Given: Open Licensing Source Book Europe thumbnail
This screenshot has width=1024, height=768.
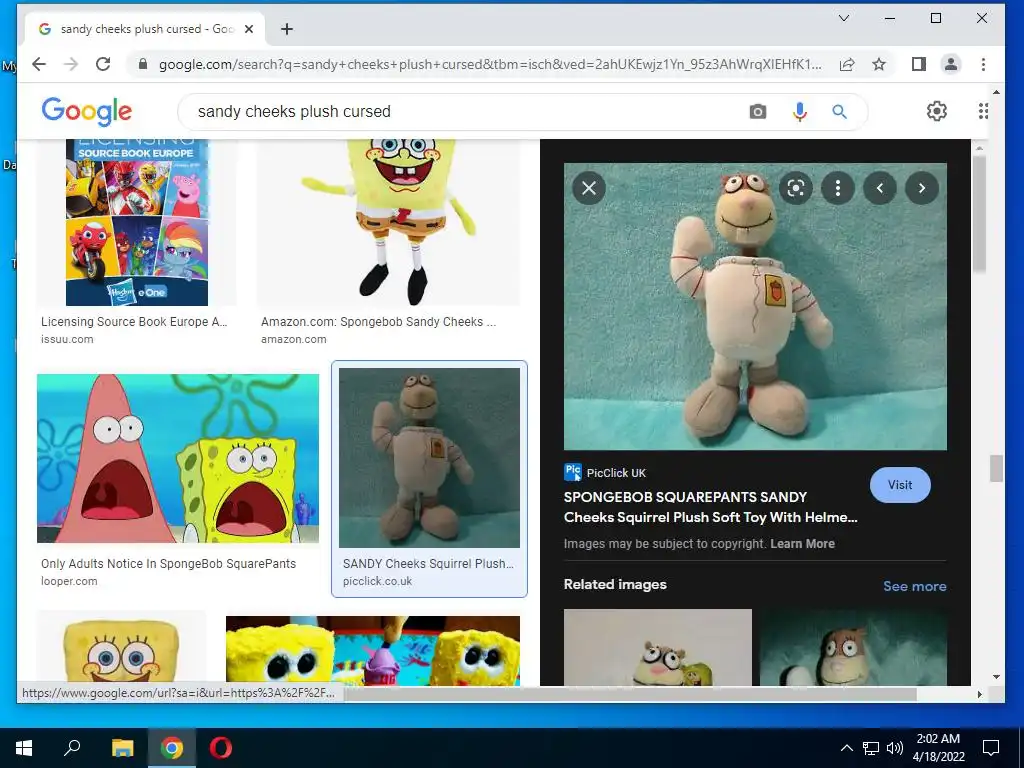Looking at the screenshot, I should point(136,222).
